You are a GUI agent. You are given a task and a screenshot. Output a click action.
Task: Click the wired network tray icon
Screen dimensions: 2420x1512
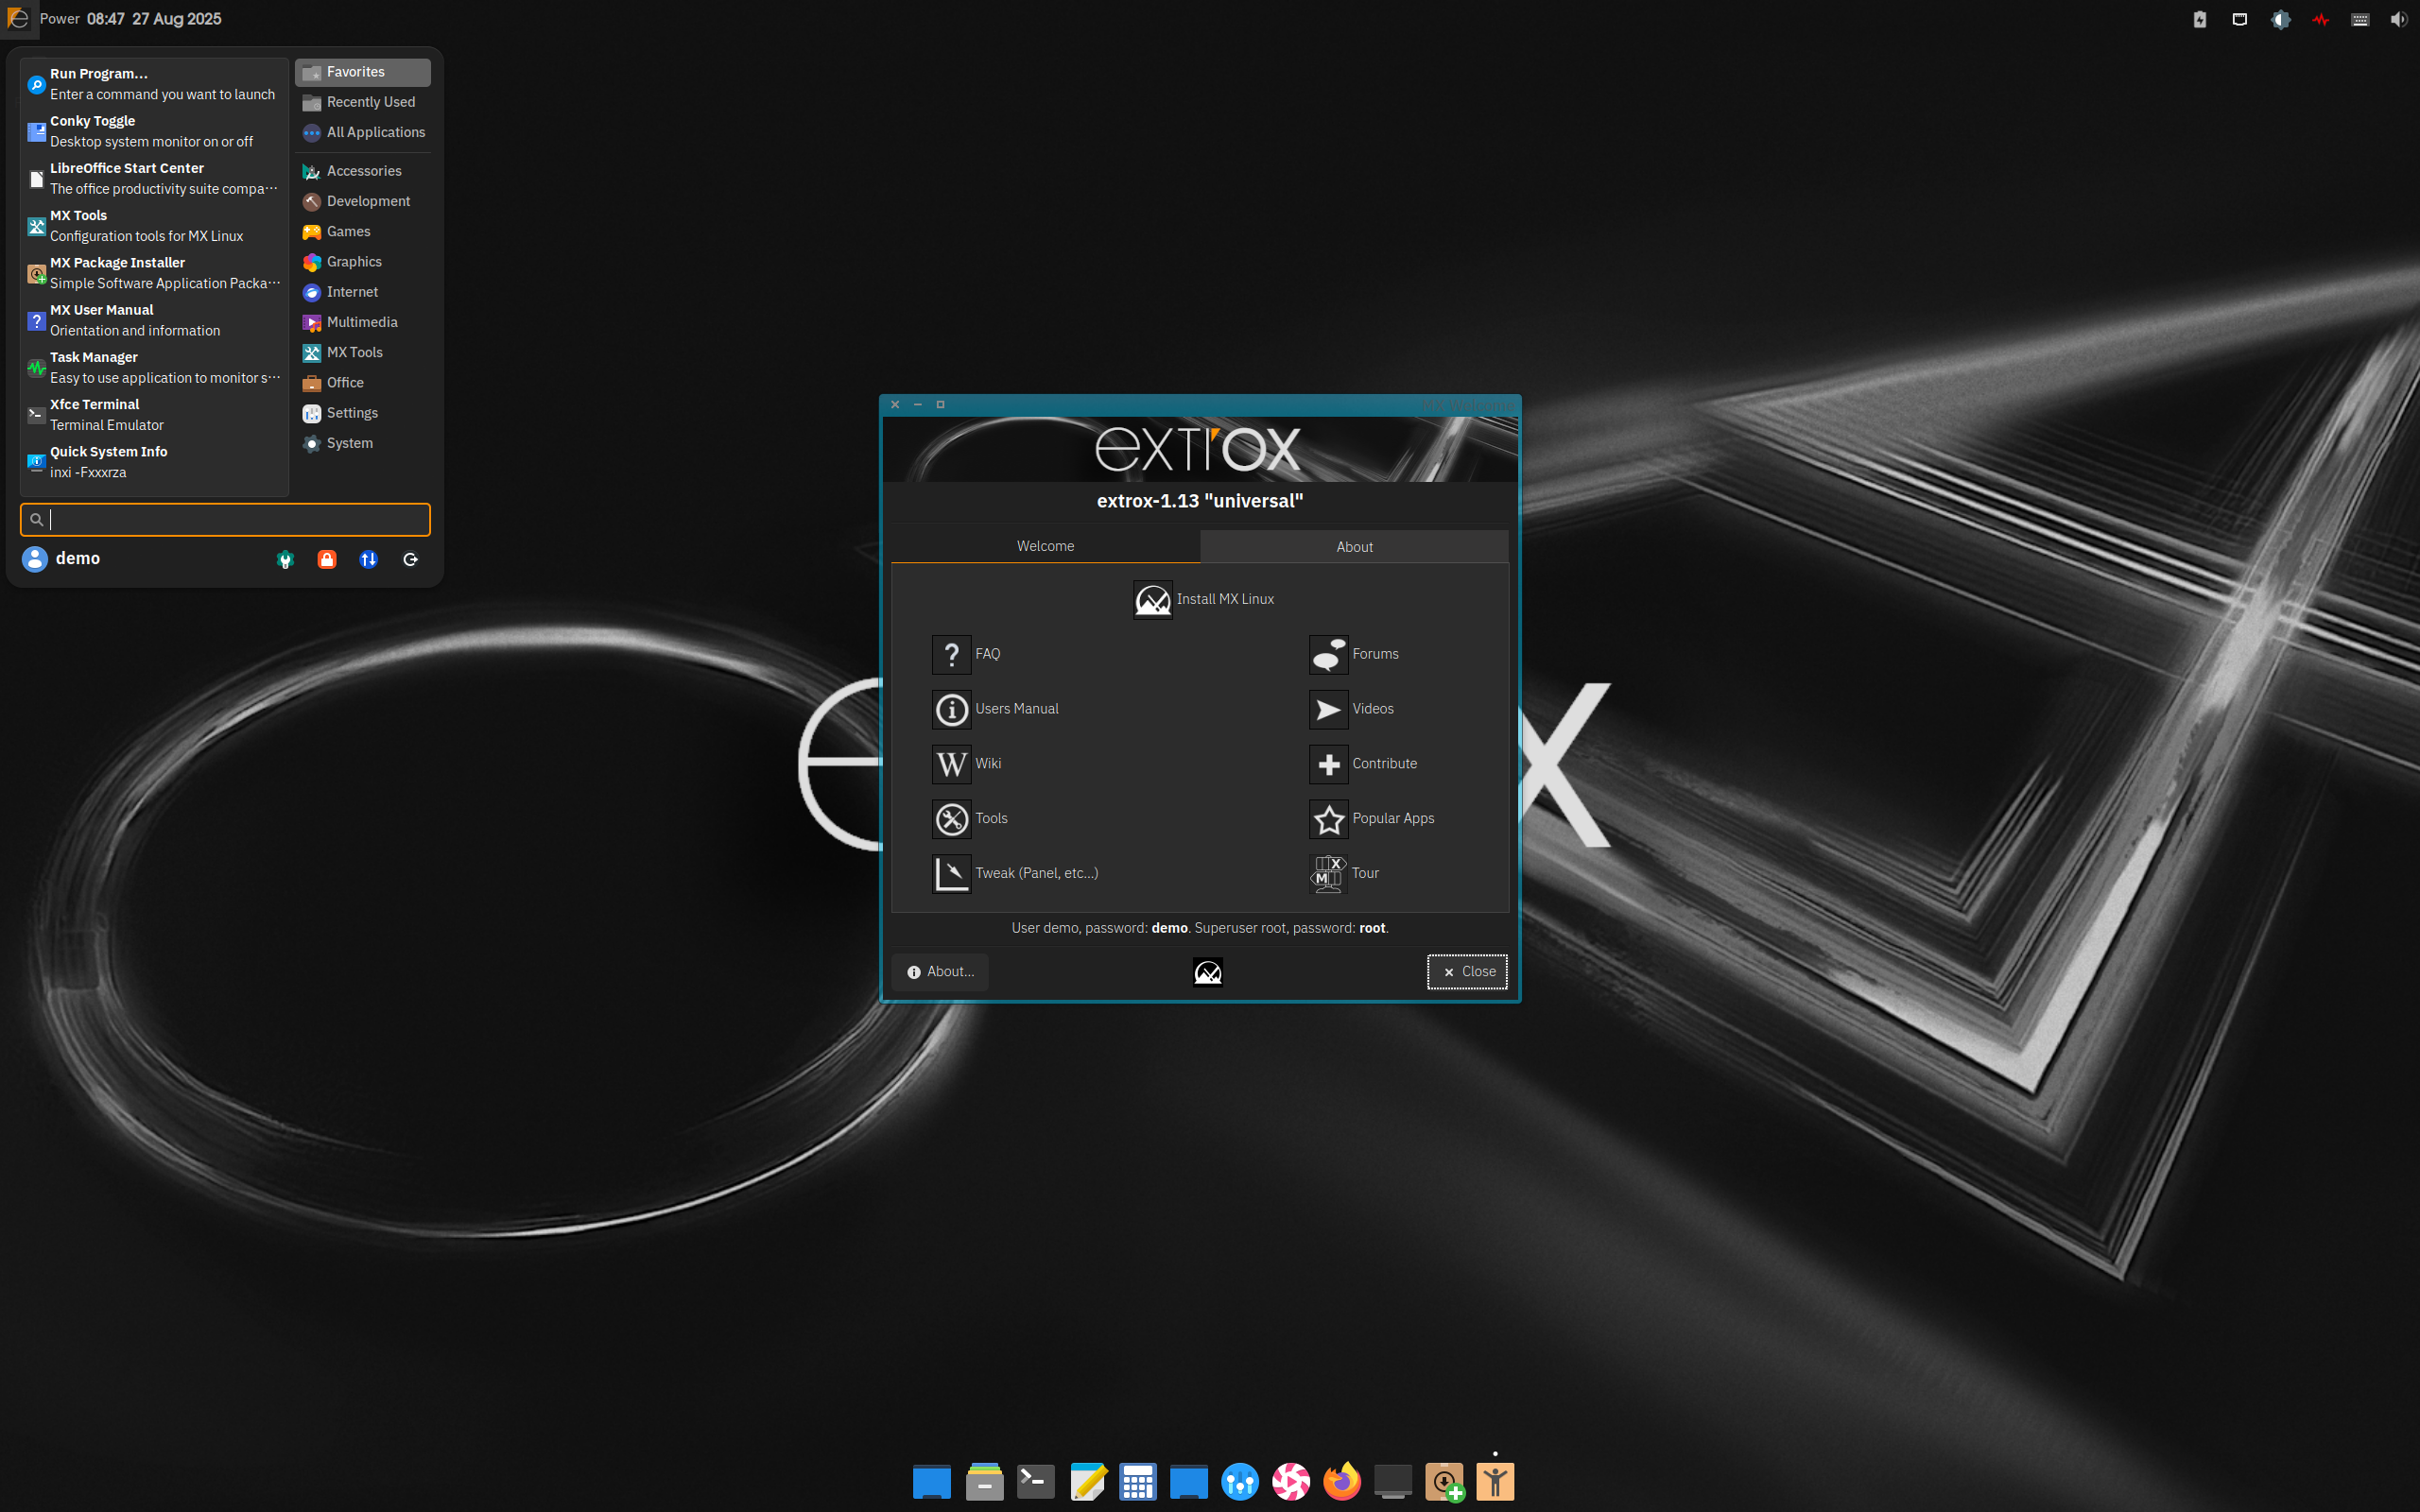coord(2239,19)
